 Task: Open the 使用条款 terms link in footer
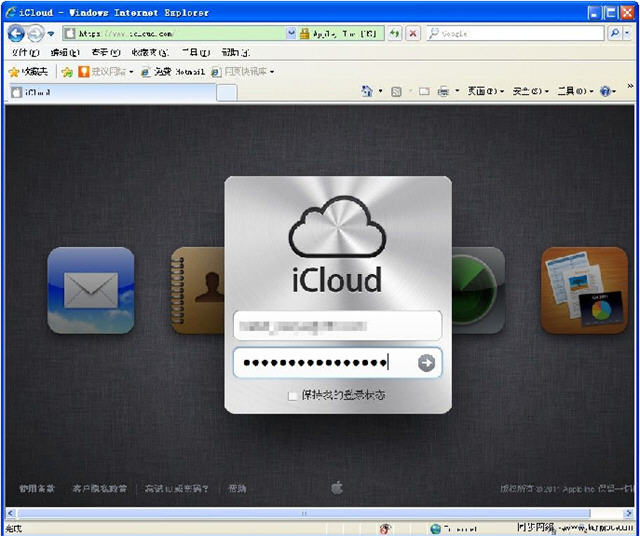(37, 488)
